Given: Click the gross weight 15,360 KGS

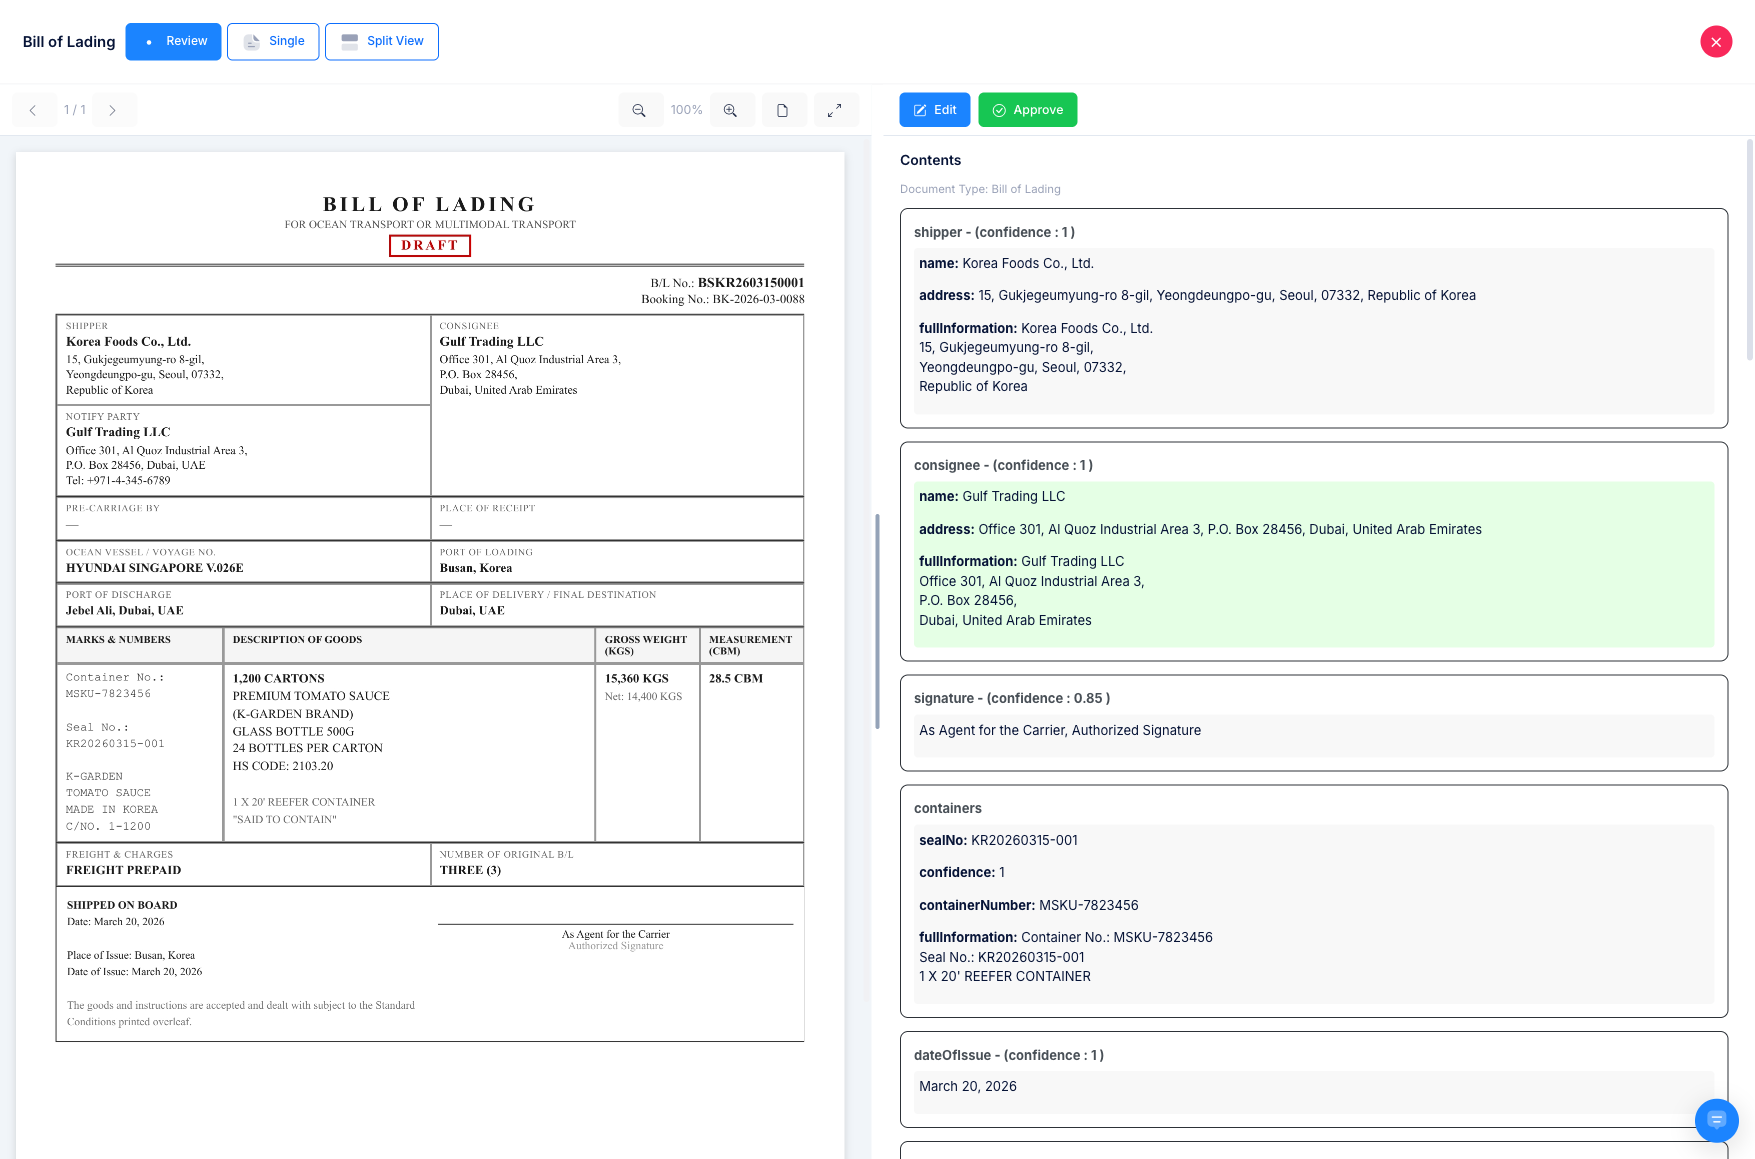Looking at the screenshot, I should coord(637,679).
